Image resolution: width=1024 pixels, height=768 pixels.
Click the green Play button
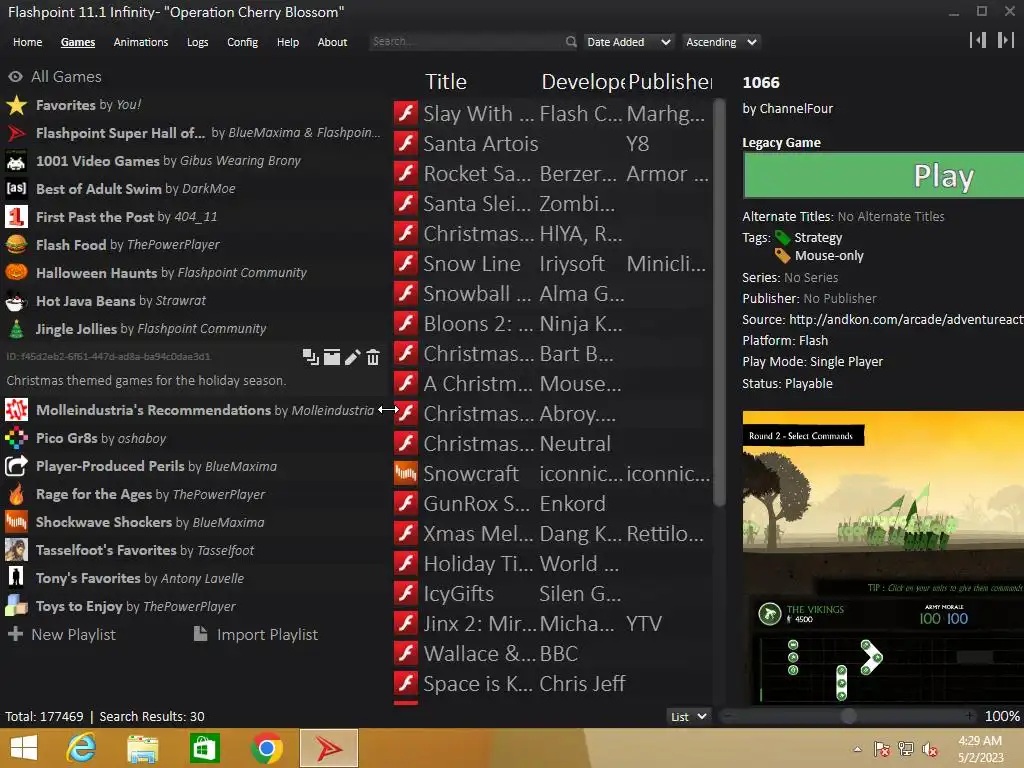tap(884, 175)
